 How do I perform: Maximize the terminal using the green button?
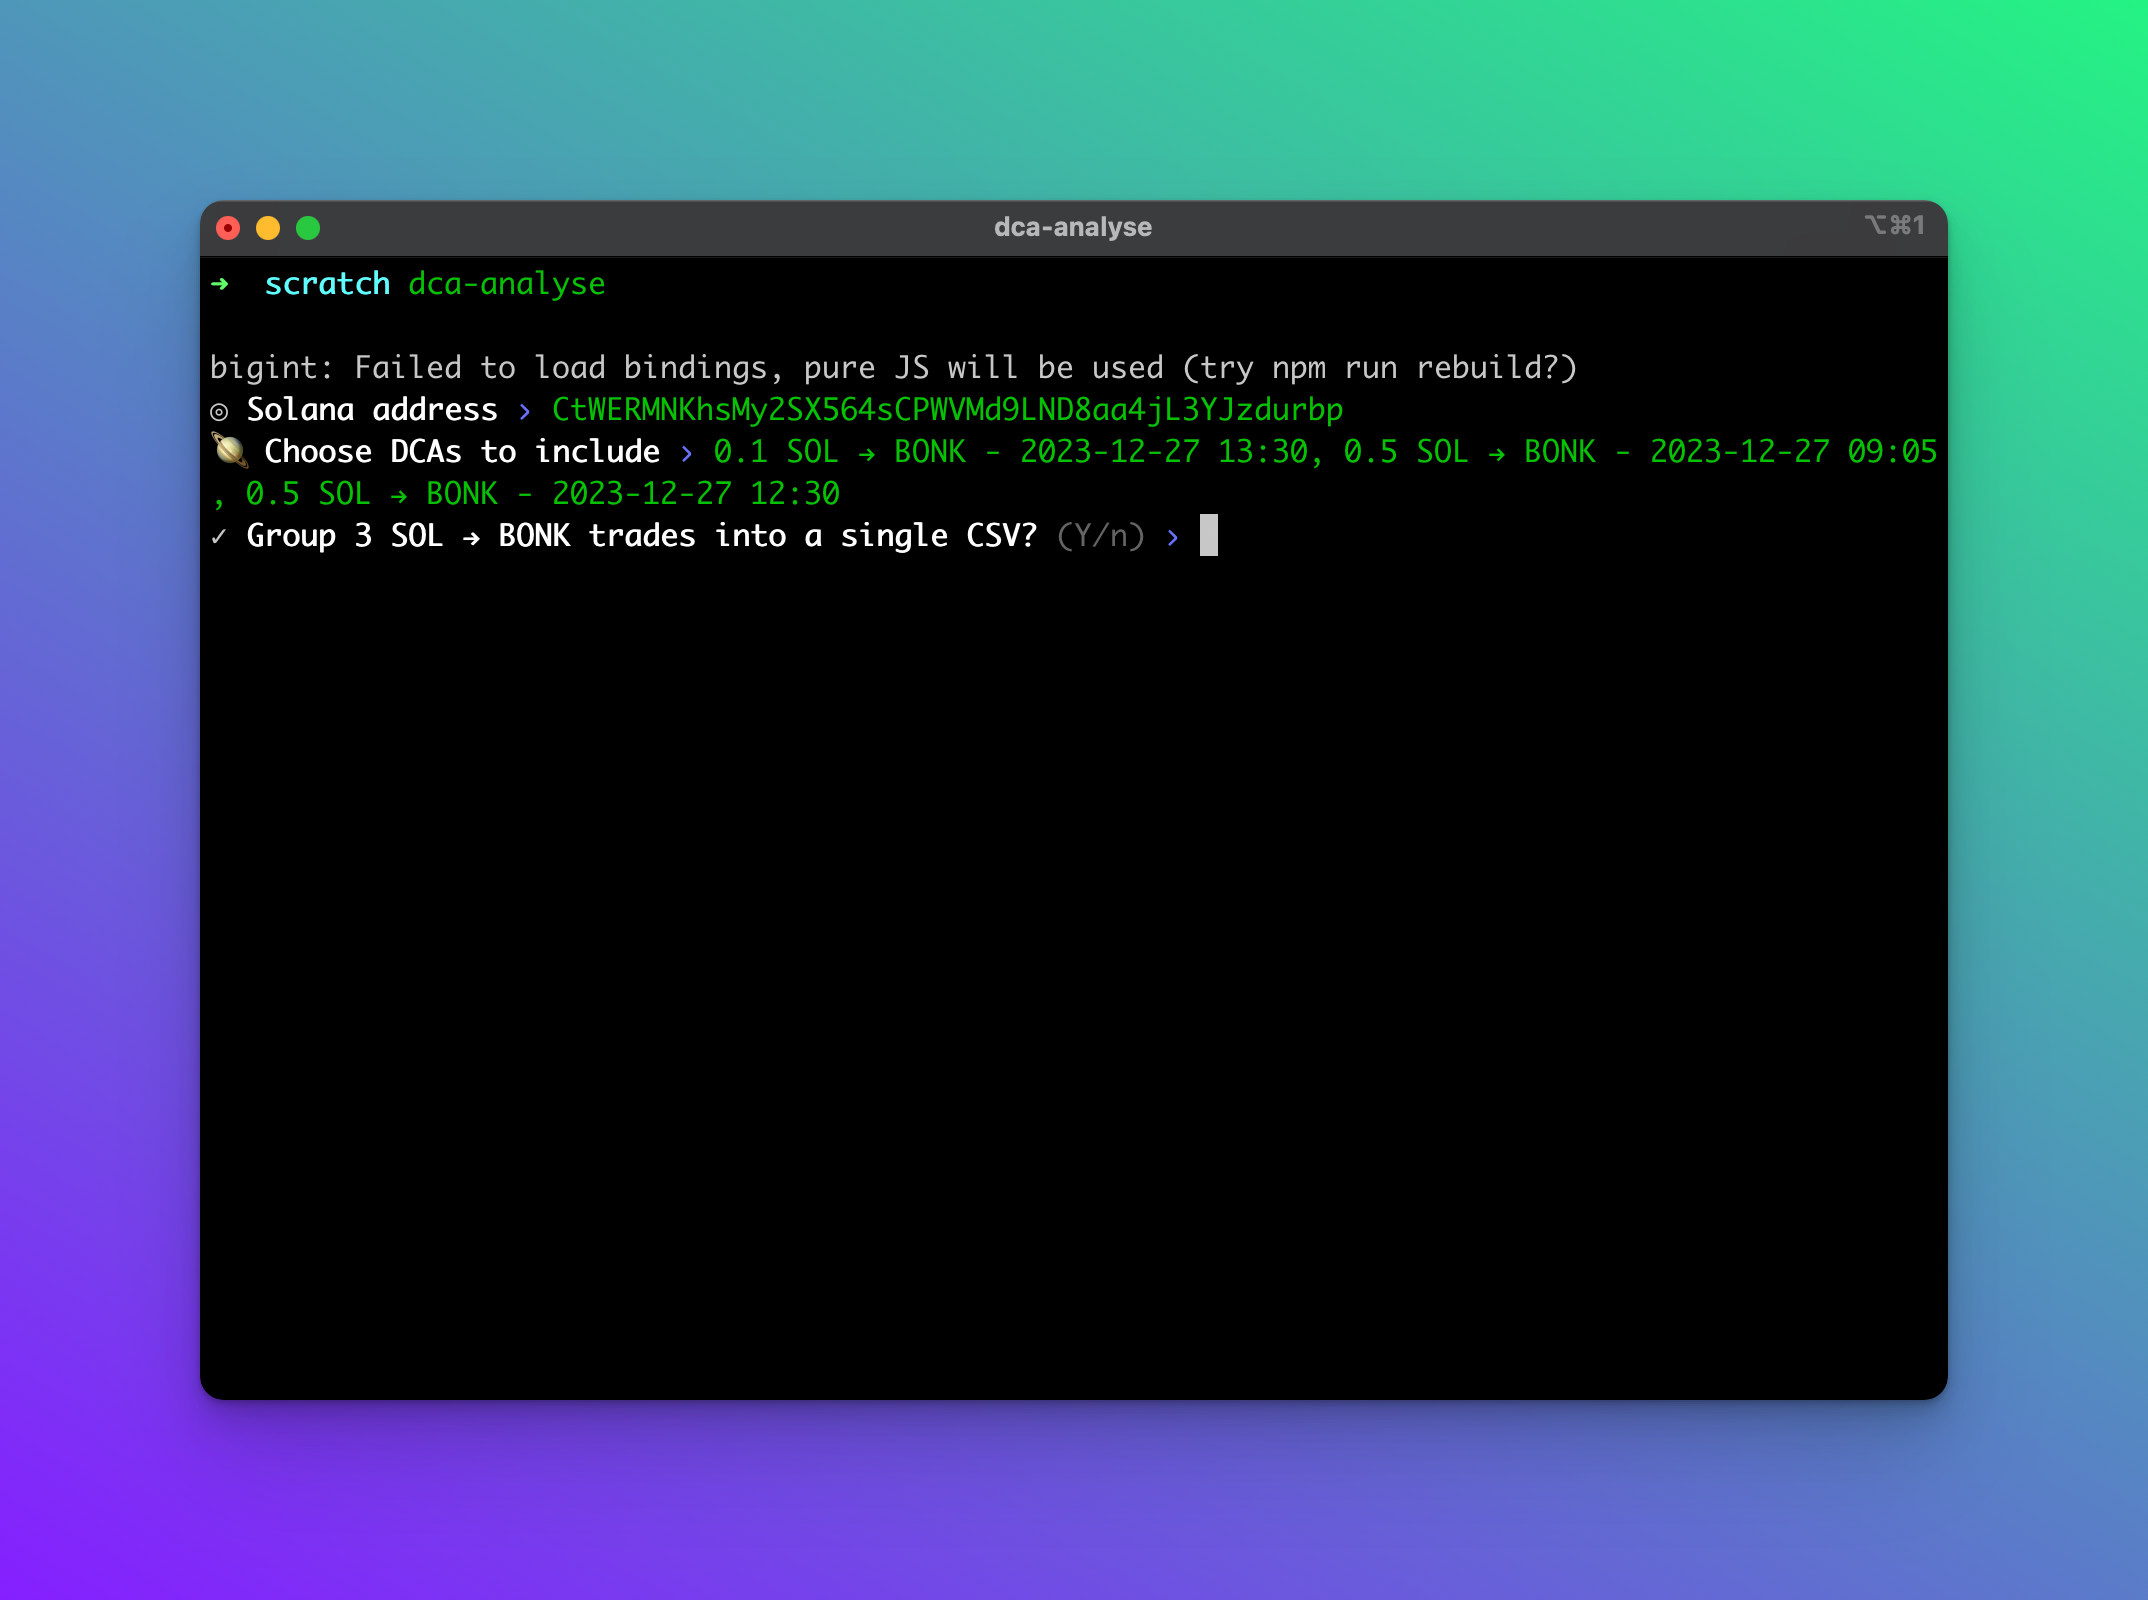tap(308, 228)
